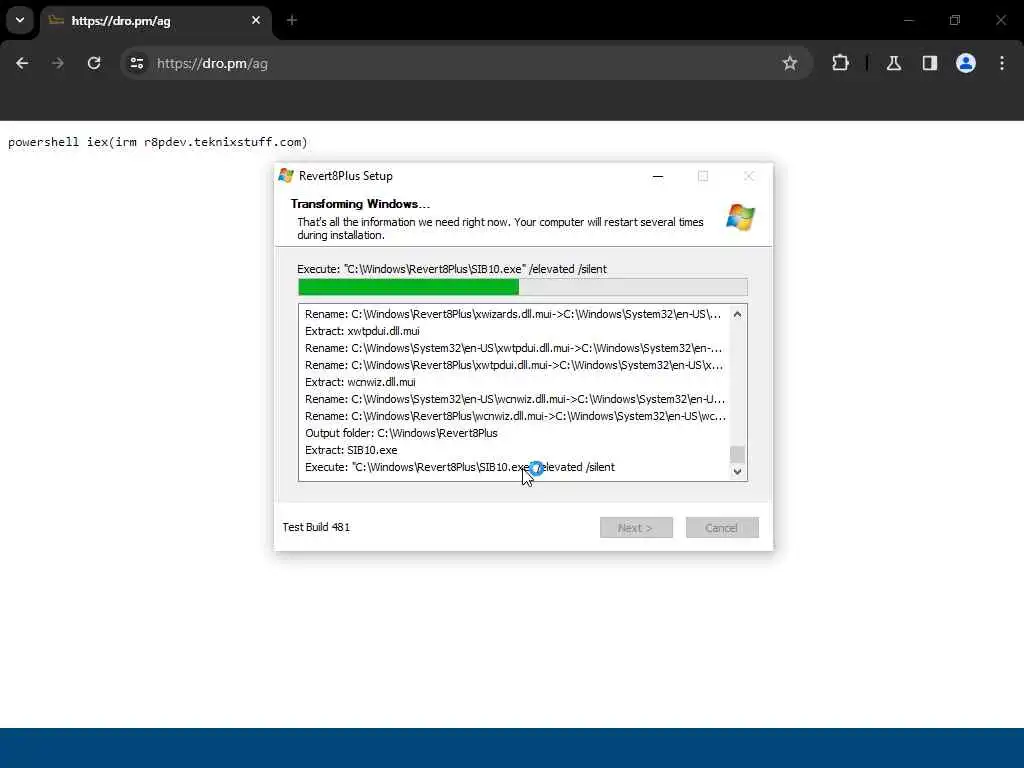Viewport: 1024px width, 768px height.
Task: Open the browser extensions puzzle icon
Action: click(x=840, y=63)
